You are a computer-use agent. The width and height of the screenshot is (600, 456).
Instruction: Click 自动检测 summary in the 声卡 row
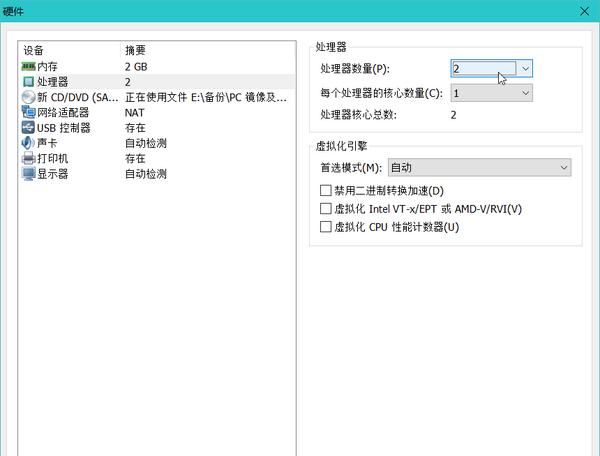(x=146, y=143)
